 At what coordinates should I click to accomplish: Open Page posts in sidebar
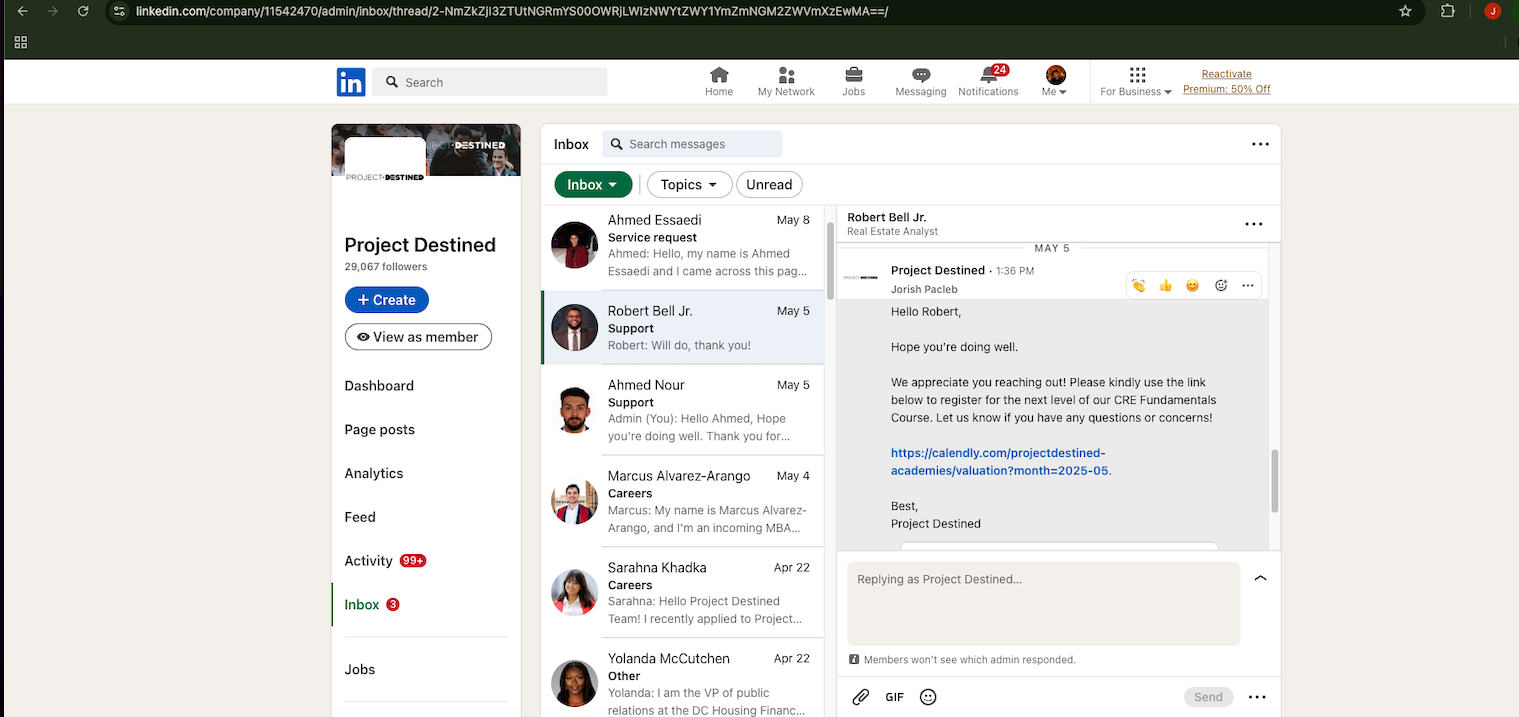379,430
